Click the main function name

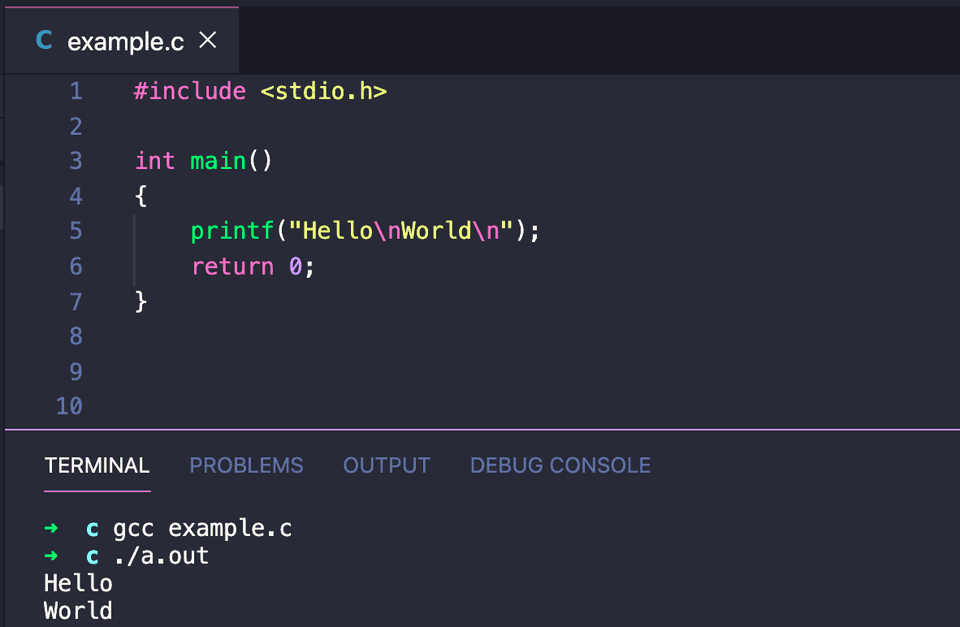point(217,160)
